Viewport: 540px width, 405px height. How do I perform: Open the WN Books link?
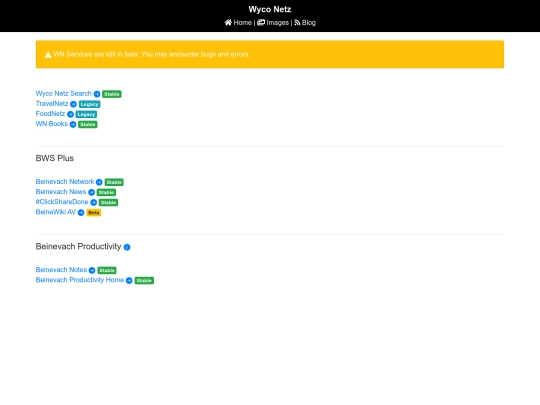[52, 124]
